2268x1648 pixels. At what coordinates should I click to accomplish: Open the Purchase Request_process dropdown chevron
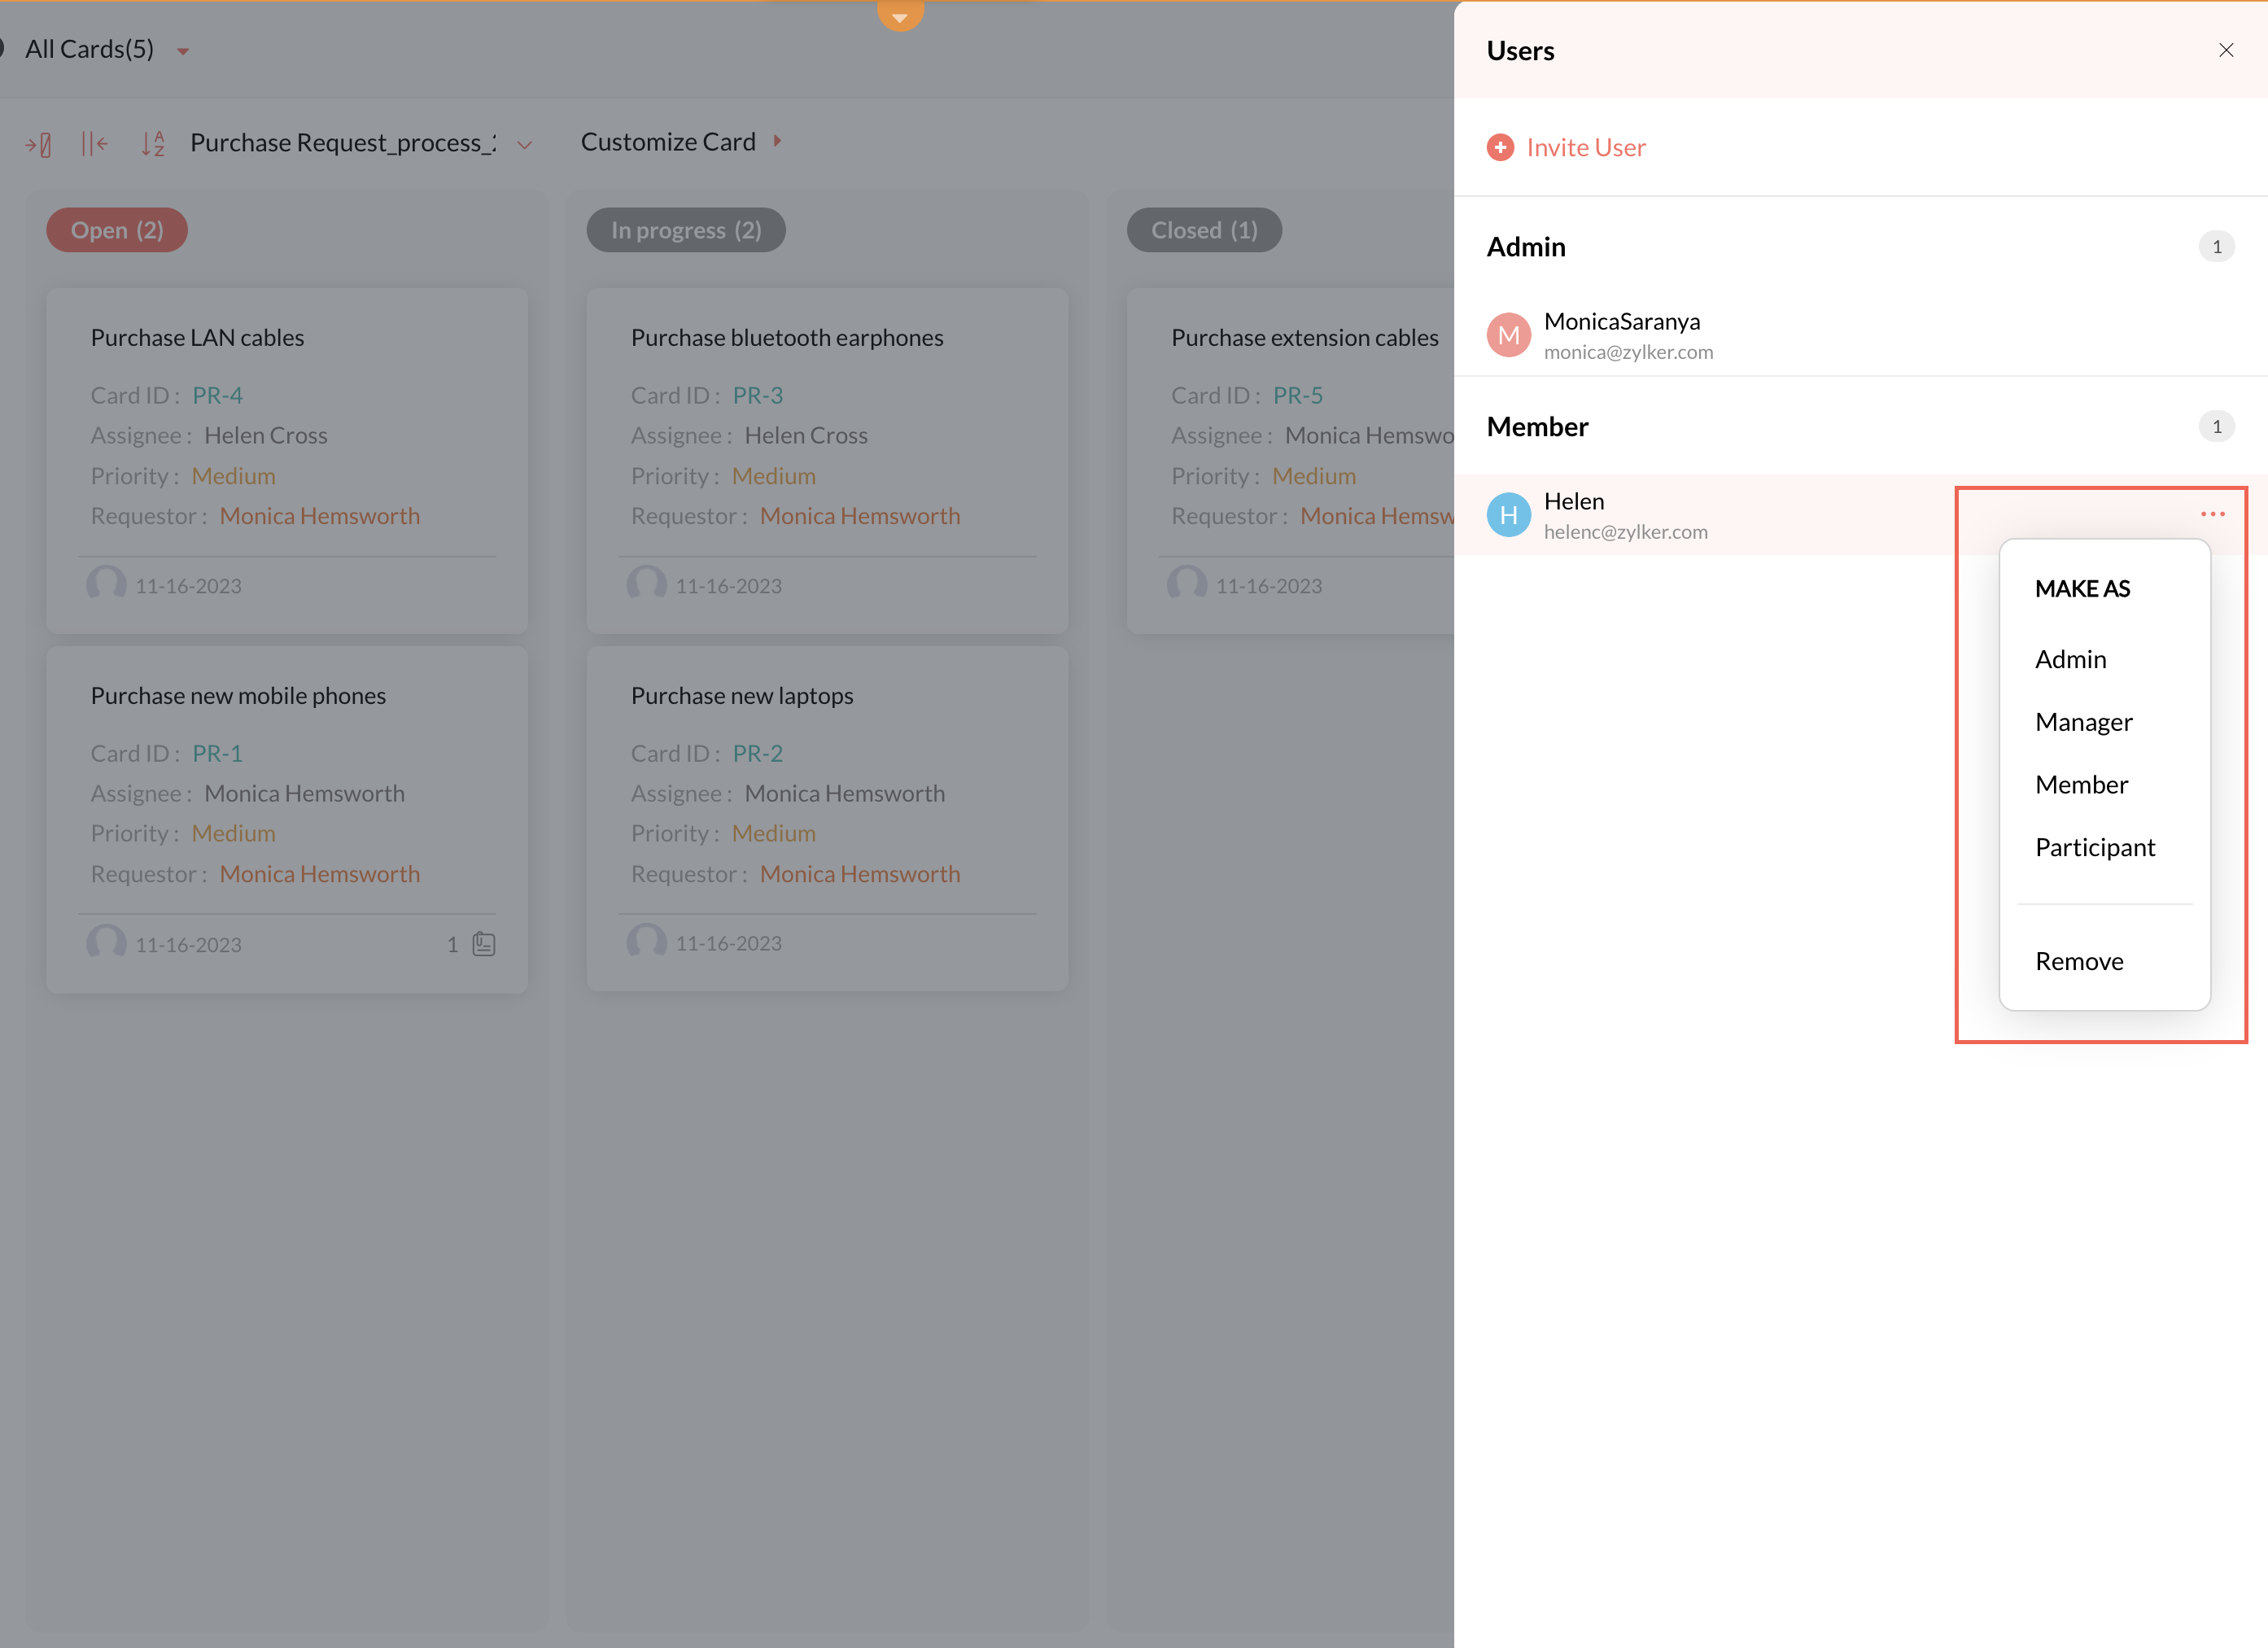525,145
